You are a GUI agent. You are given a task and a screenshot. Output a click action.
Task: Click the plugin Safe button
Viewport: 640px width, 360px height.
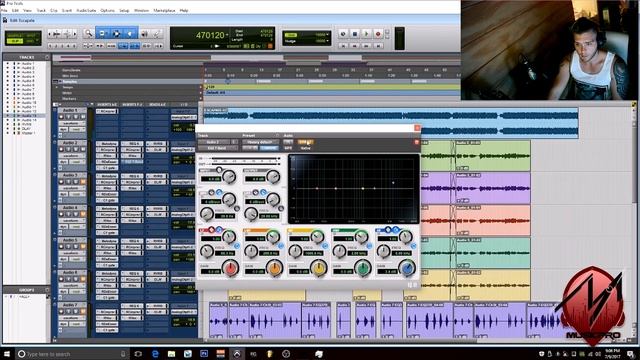[288, 148]
